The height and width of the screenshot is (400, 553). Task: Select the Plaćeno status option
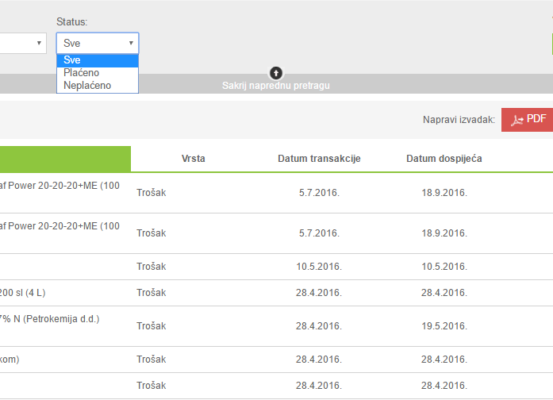click(x=97, y=73)
